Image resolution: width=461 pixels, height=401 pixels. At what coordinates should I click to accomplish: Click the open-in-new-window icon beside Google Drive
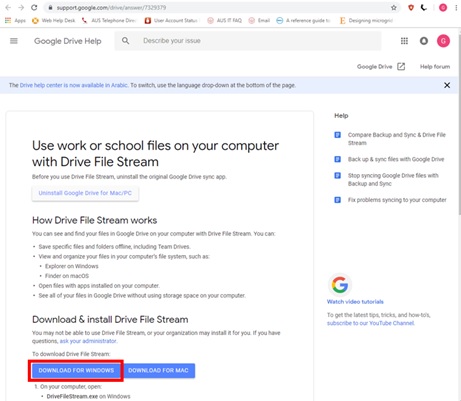tap(401, 66)
